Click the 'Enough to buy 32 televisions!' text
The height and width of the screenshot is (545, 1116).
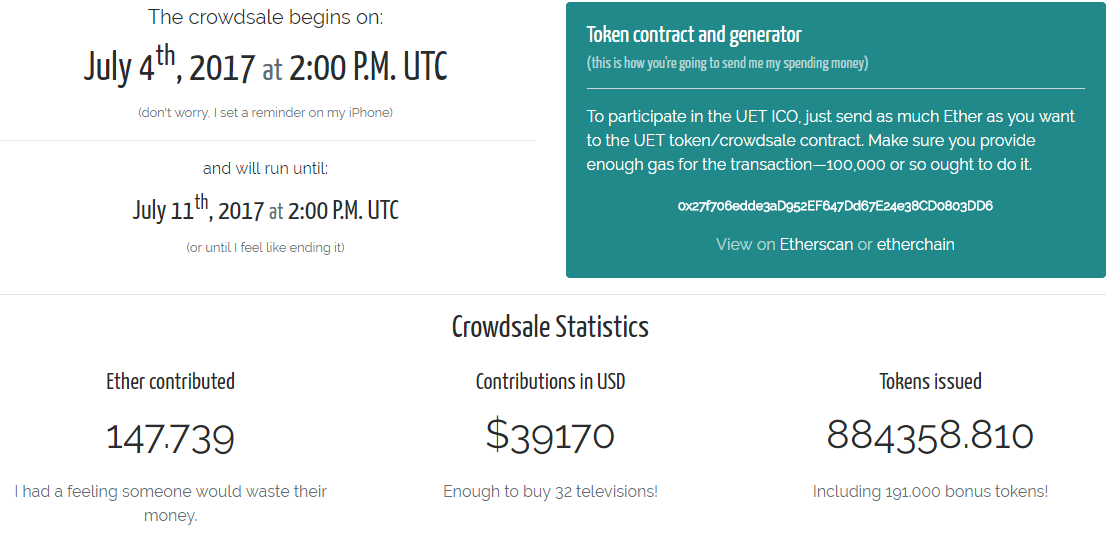point(550,492)
